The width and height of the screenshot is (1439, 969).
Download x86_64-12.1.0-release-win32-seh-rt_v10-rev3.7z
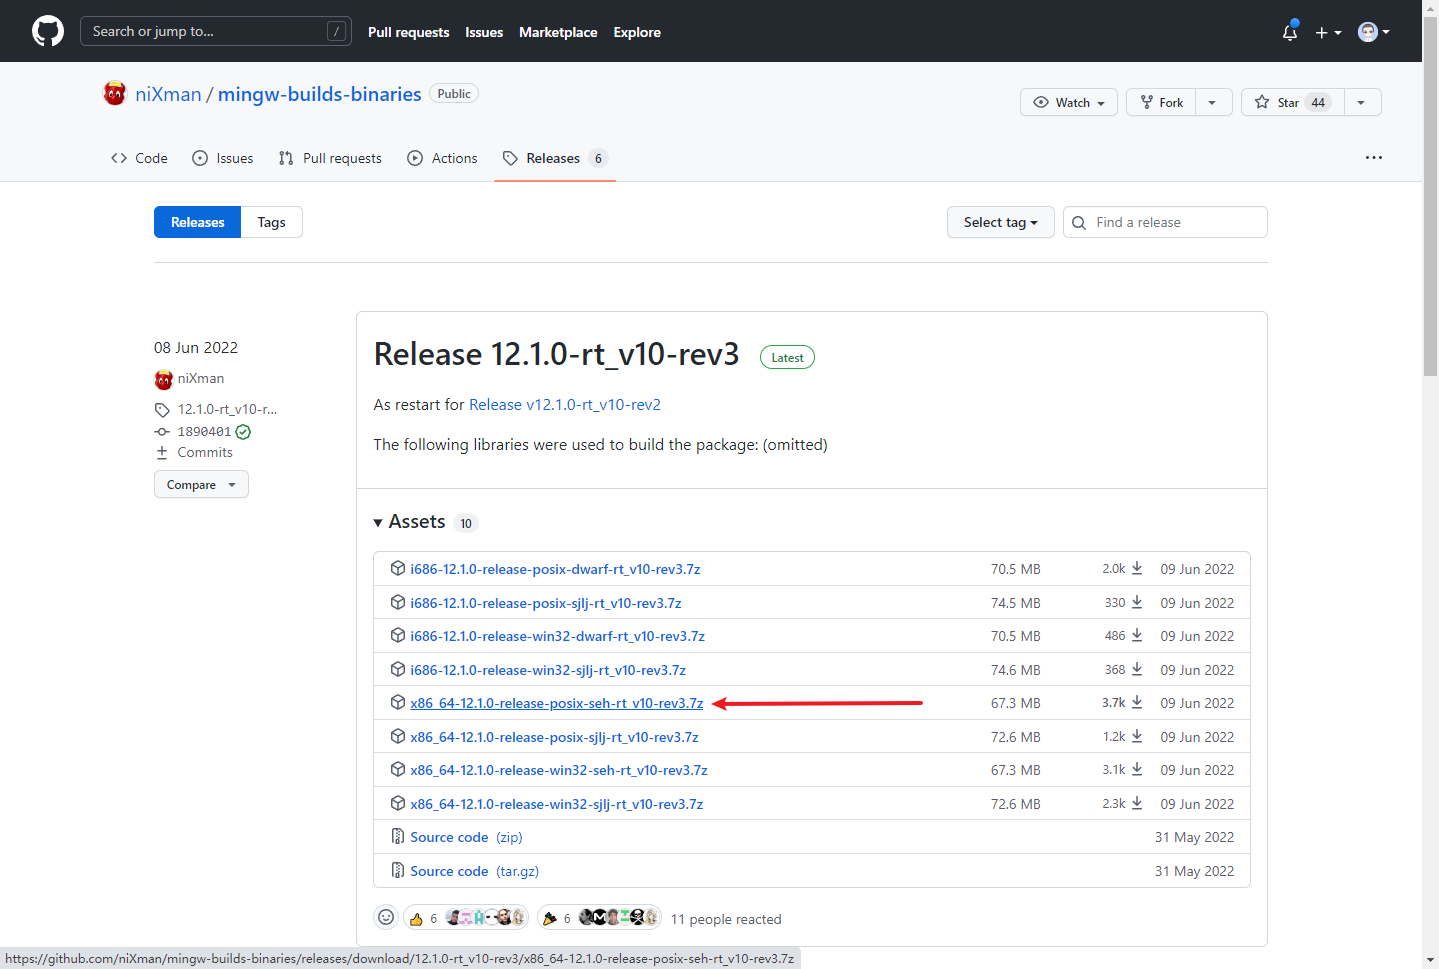pyautogui.click(x=559, y=770)
